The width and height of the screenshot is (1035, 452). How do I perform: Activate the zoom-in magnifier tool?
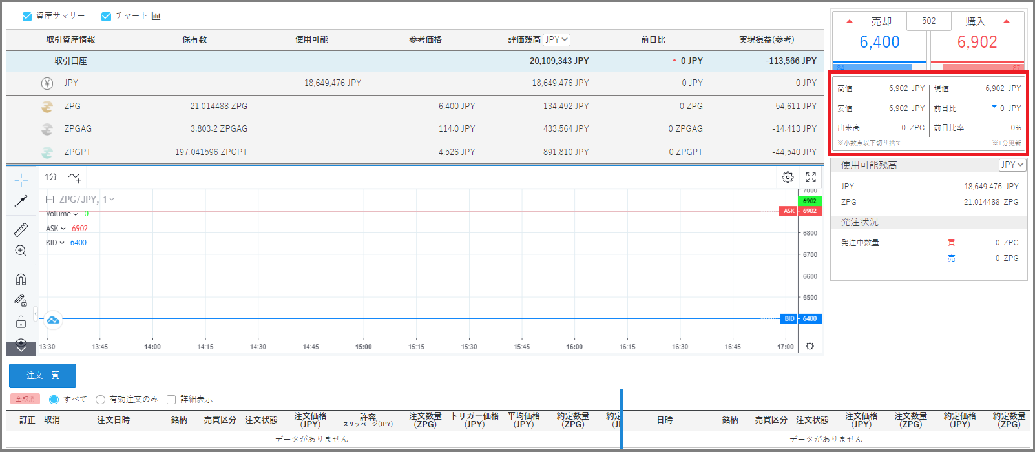21,251
